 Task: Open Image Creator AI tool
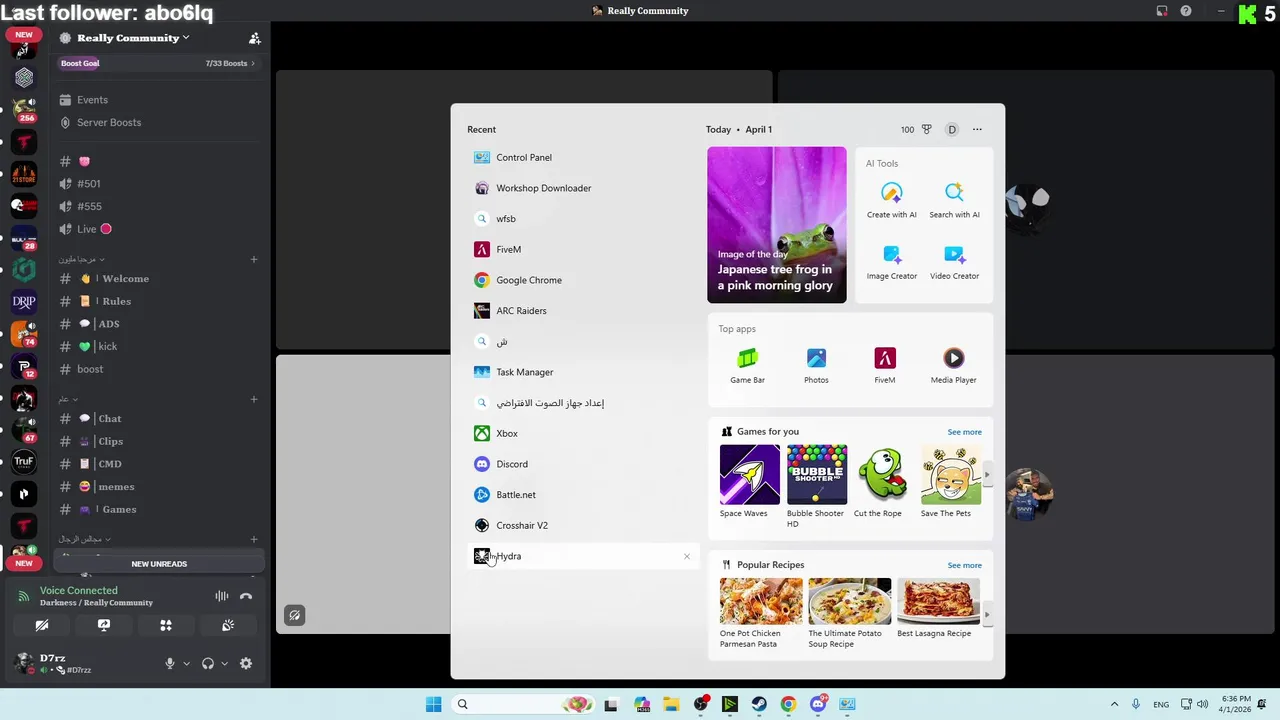(892, 263)
